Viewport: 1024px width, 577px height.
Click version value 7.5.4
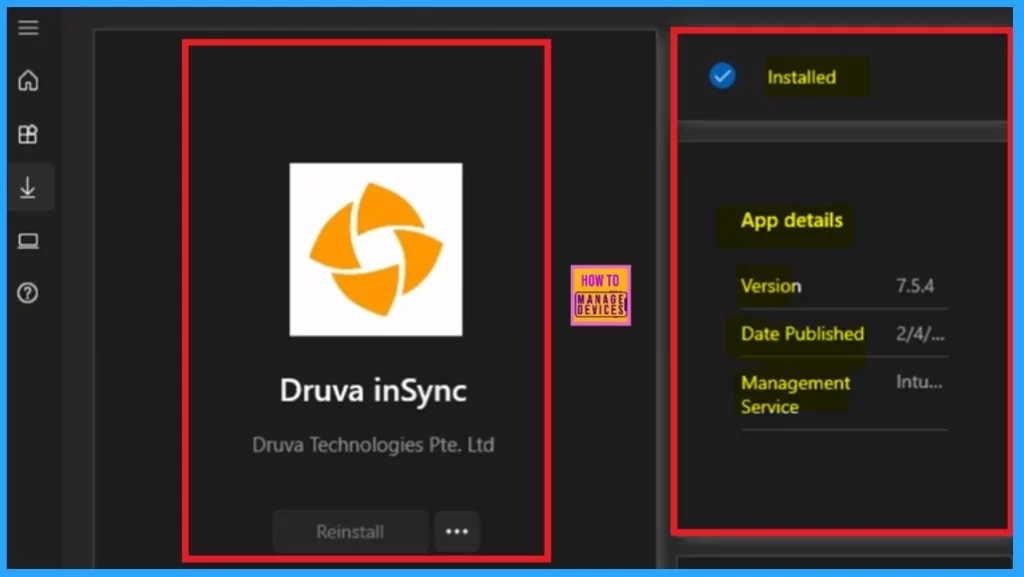(x=915, y=286)
